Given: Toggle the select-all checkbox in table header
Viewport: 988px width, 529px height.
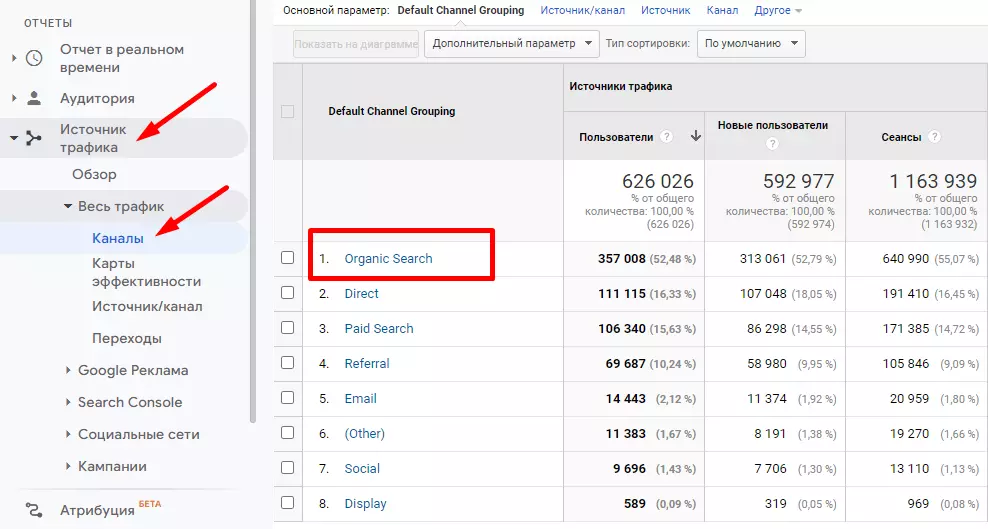Looking at the screenshot, I should (x=288, y=112).
